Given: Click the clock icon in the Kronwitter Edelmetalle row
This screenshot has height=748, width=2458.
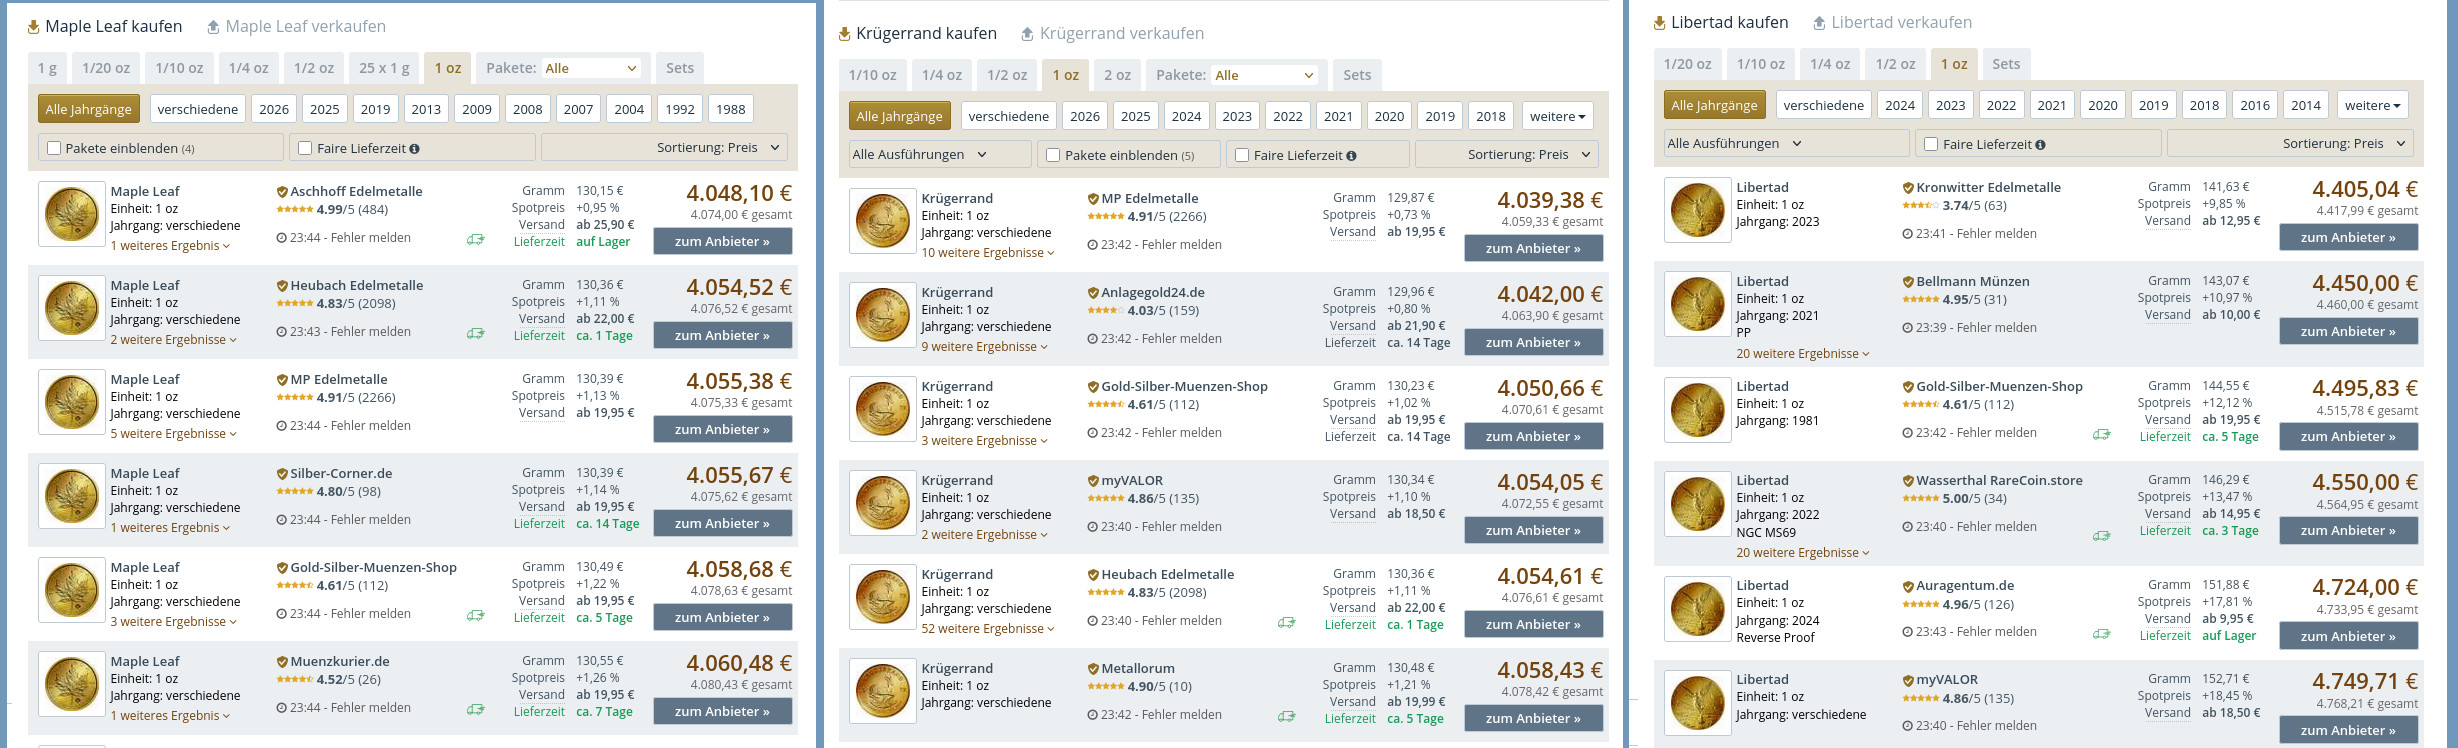Looking at the screenshot, I should point(1908,234).
